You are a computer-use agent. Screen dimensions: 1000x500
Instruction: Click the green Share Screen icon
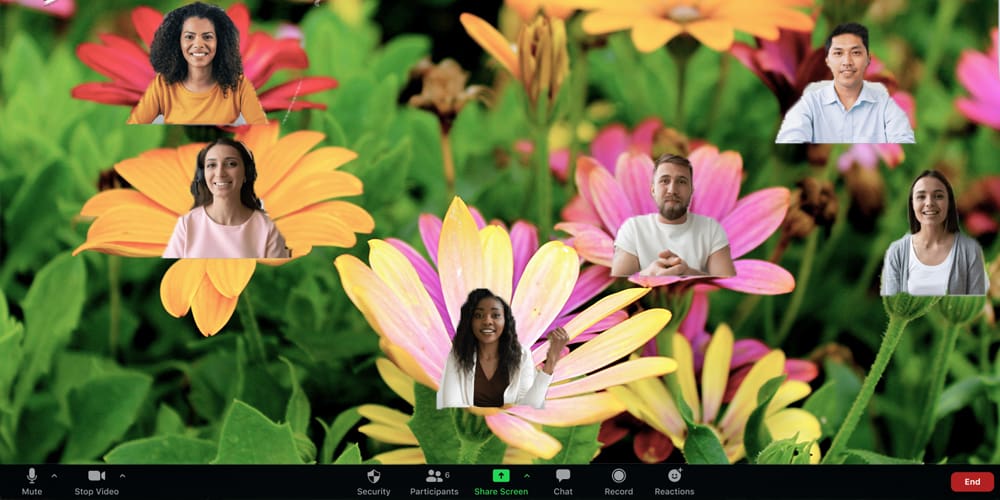pyautogui.click(x=501, y=476)
